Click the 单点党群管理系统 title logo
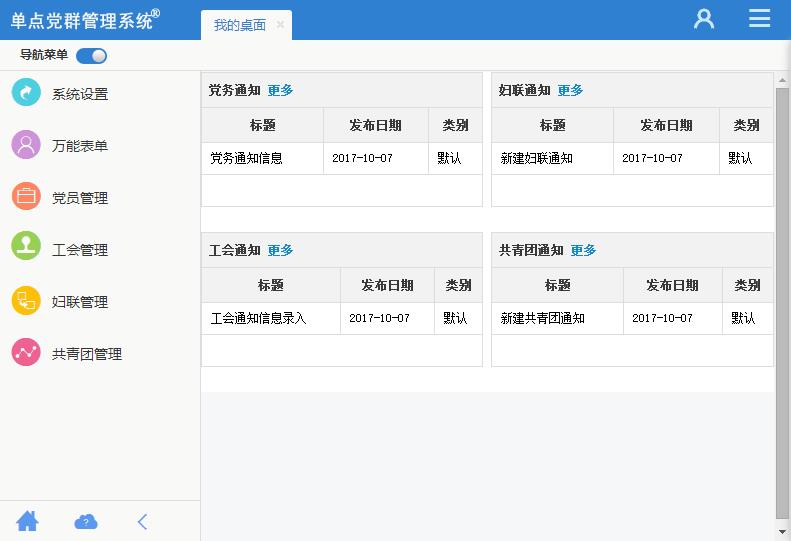The image size is (791, 541). [x=85, y=20]
